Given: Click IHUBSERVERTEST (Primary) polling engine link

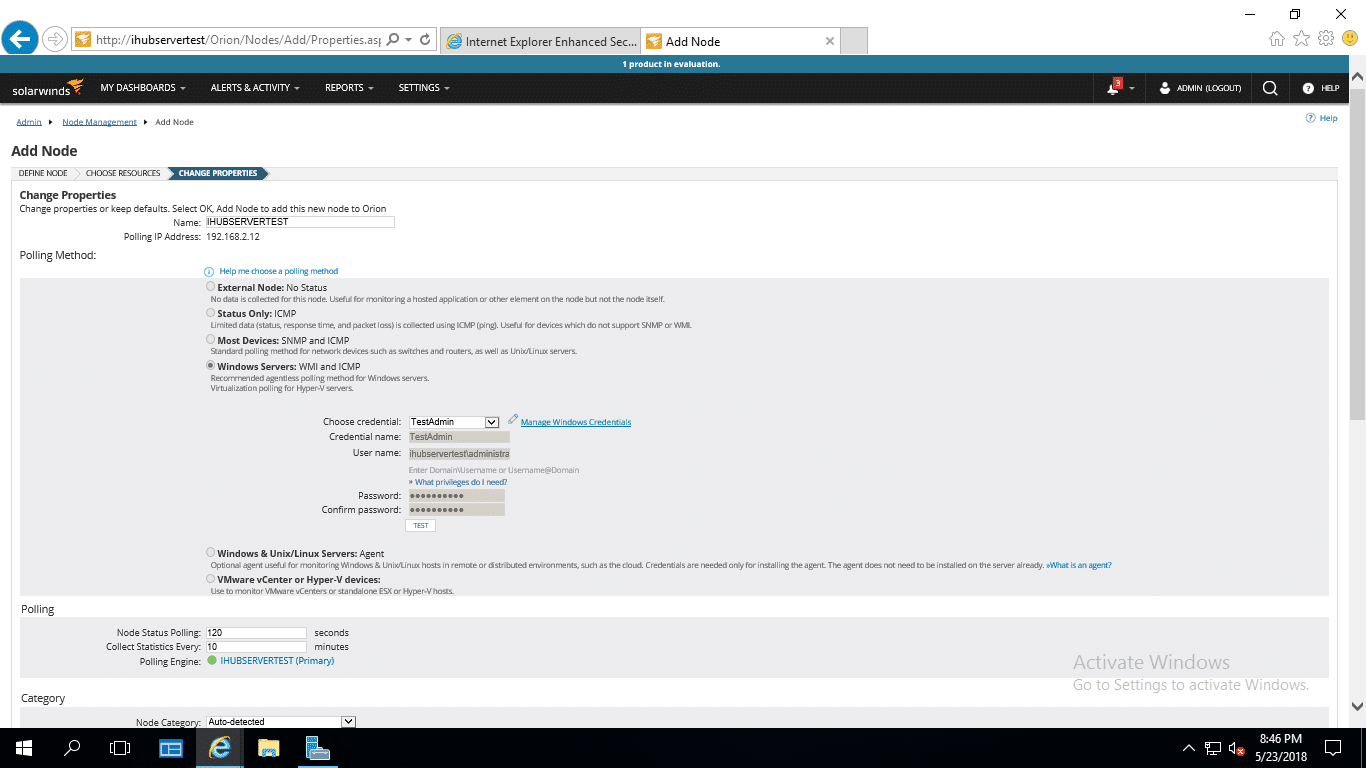Looking at the screenshot, I should coord(277,661).
